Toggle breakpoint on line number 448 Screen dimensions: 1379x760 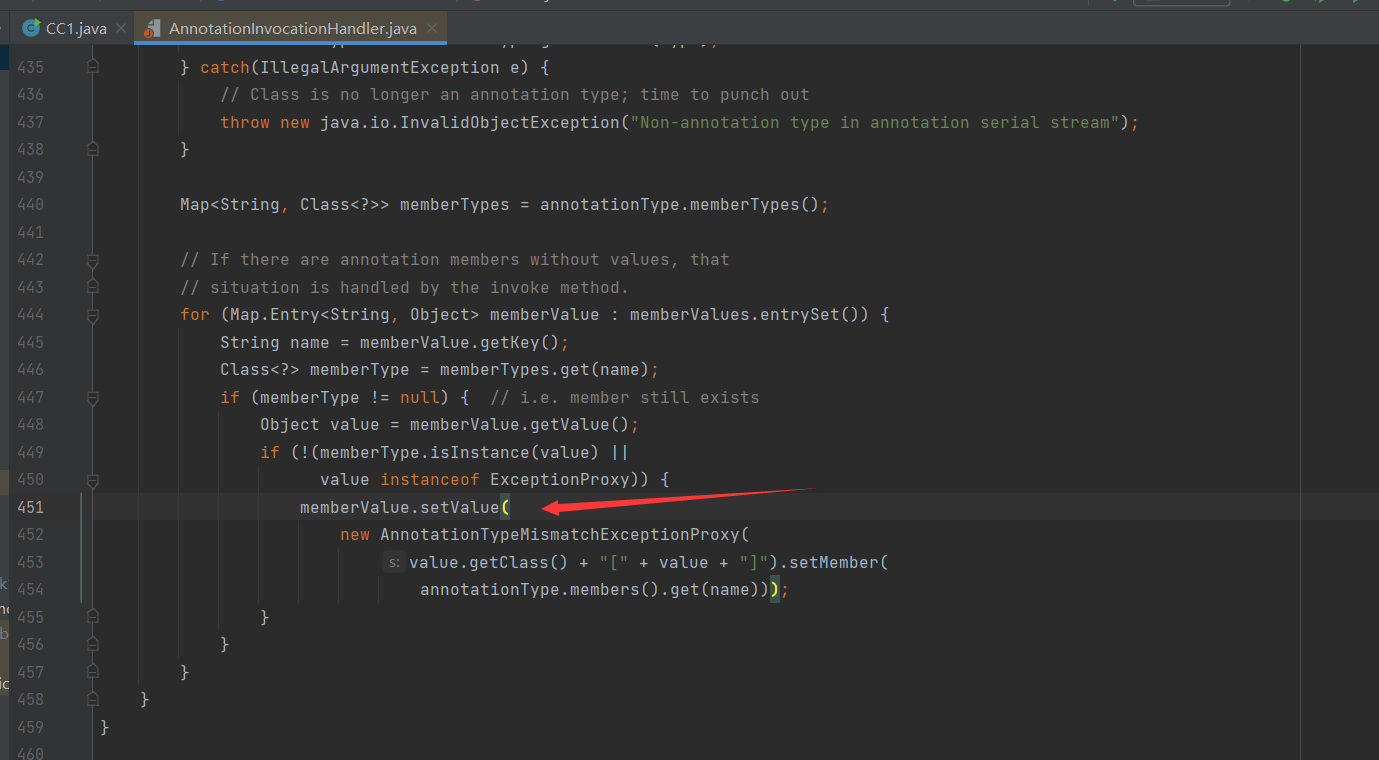pyautogui.click(x=30, y=424)
